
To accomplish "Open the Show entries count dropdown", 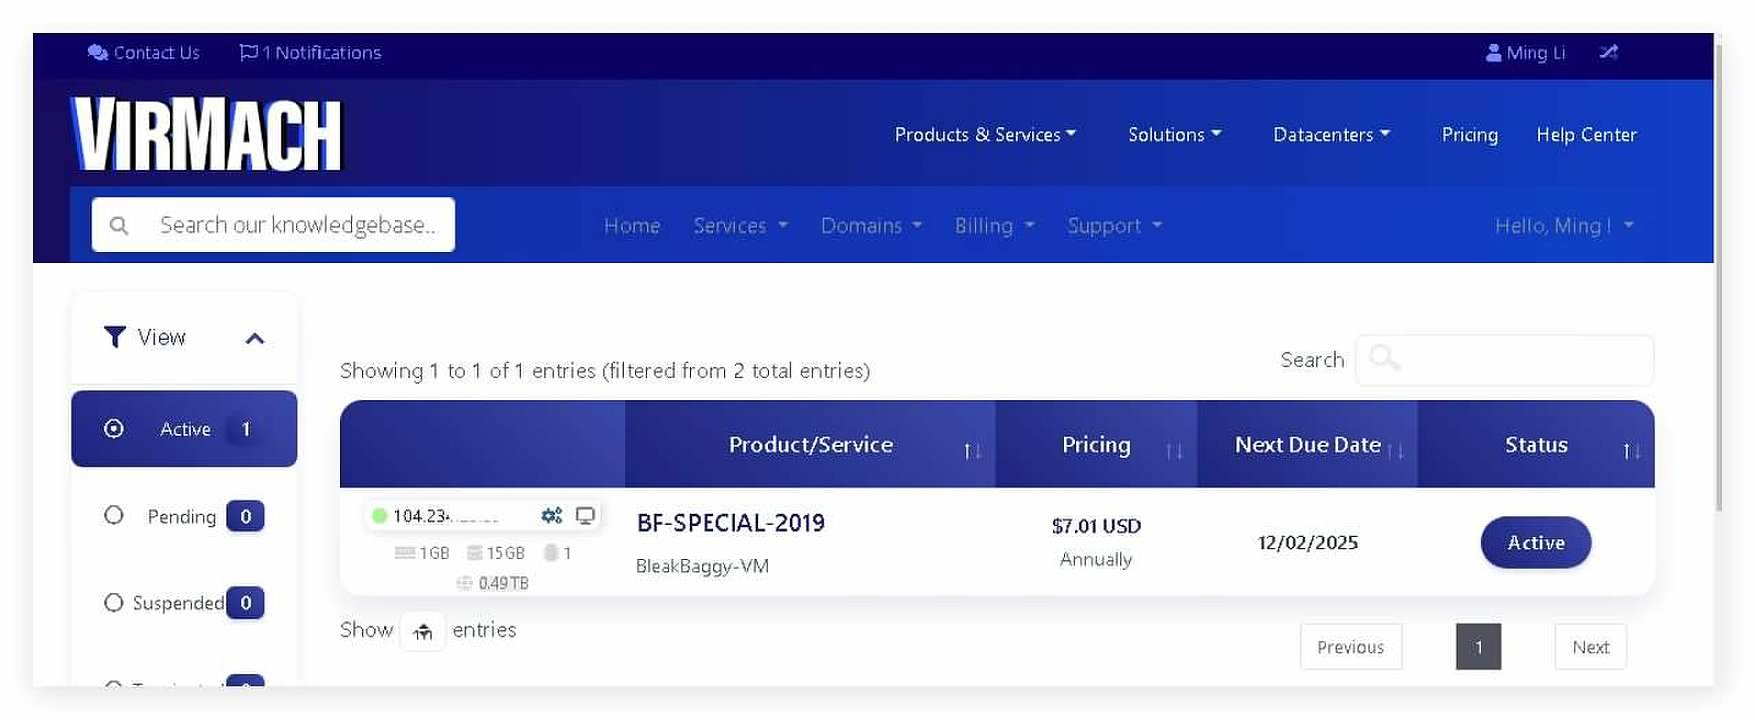I will (x=423, y=631).
